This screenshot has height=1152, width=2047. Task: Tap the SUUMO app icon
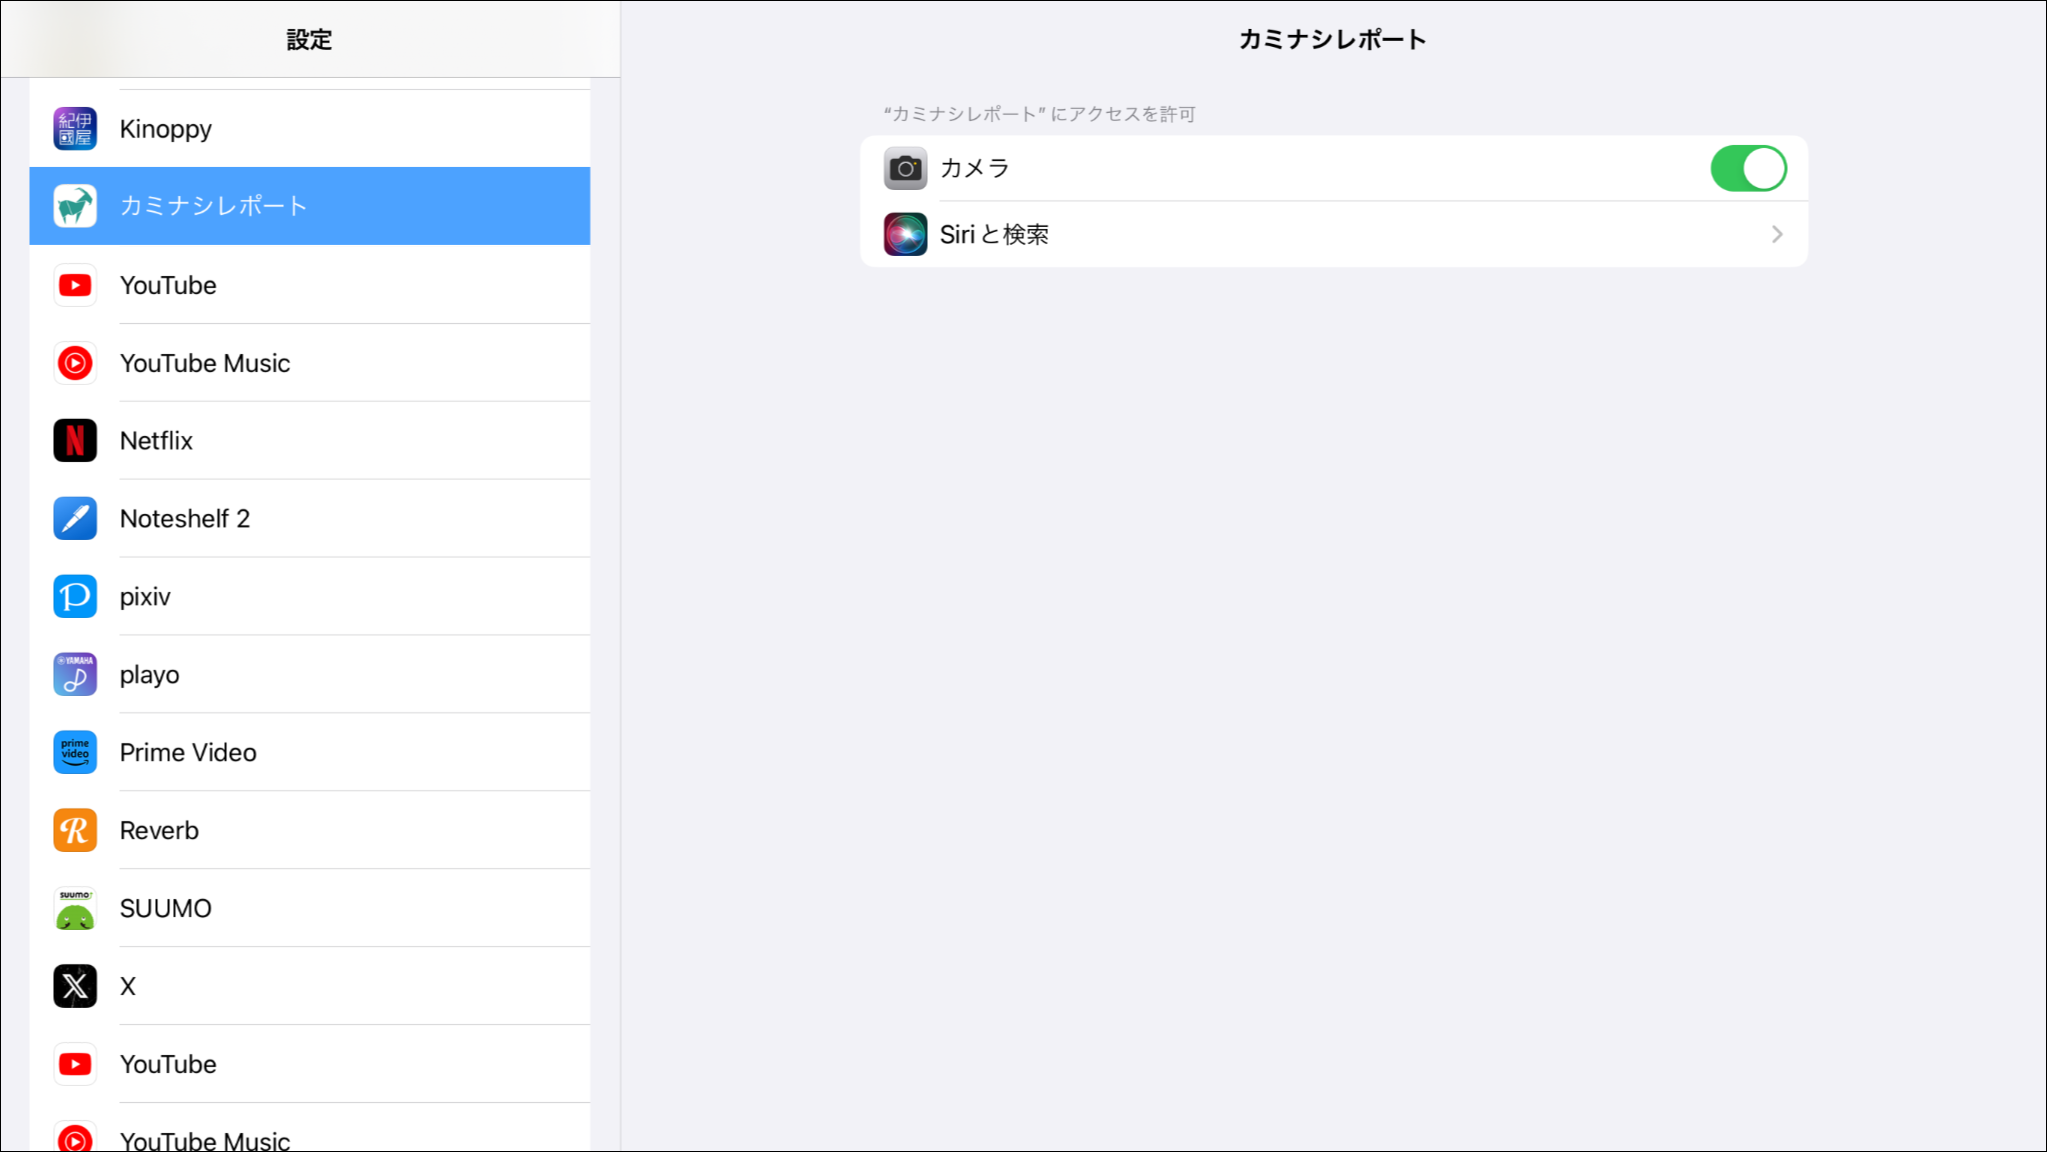[75, 908]
